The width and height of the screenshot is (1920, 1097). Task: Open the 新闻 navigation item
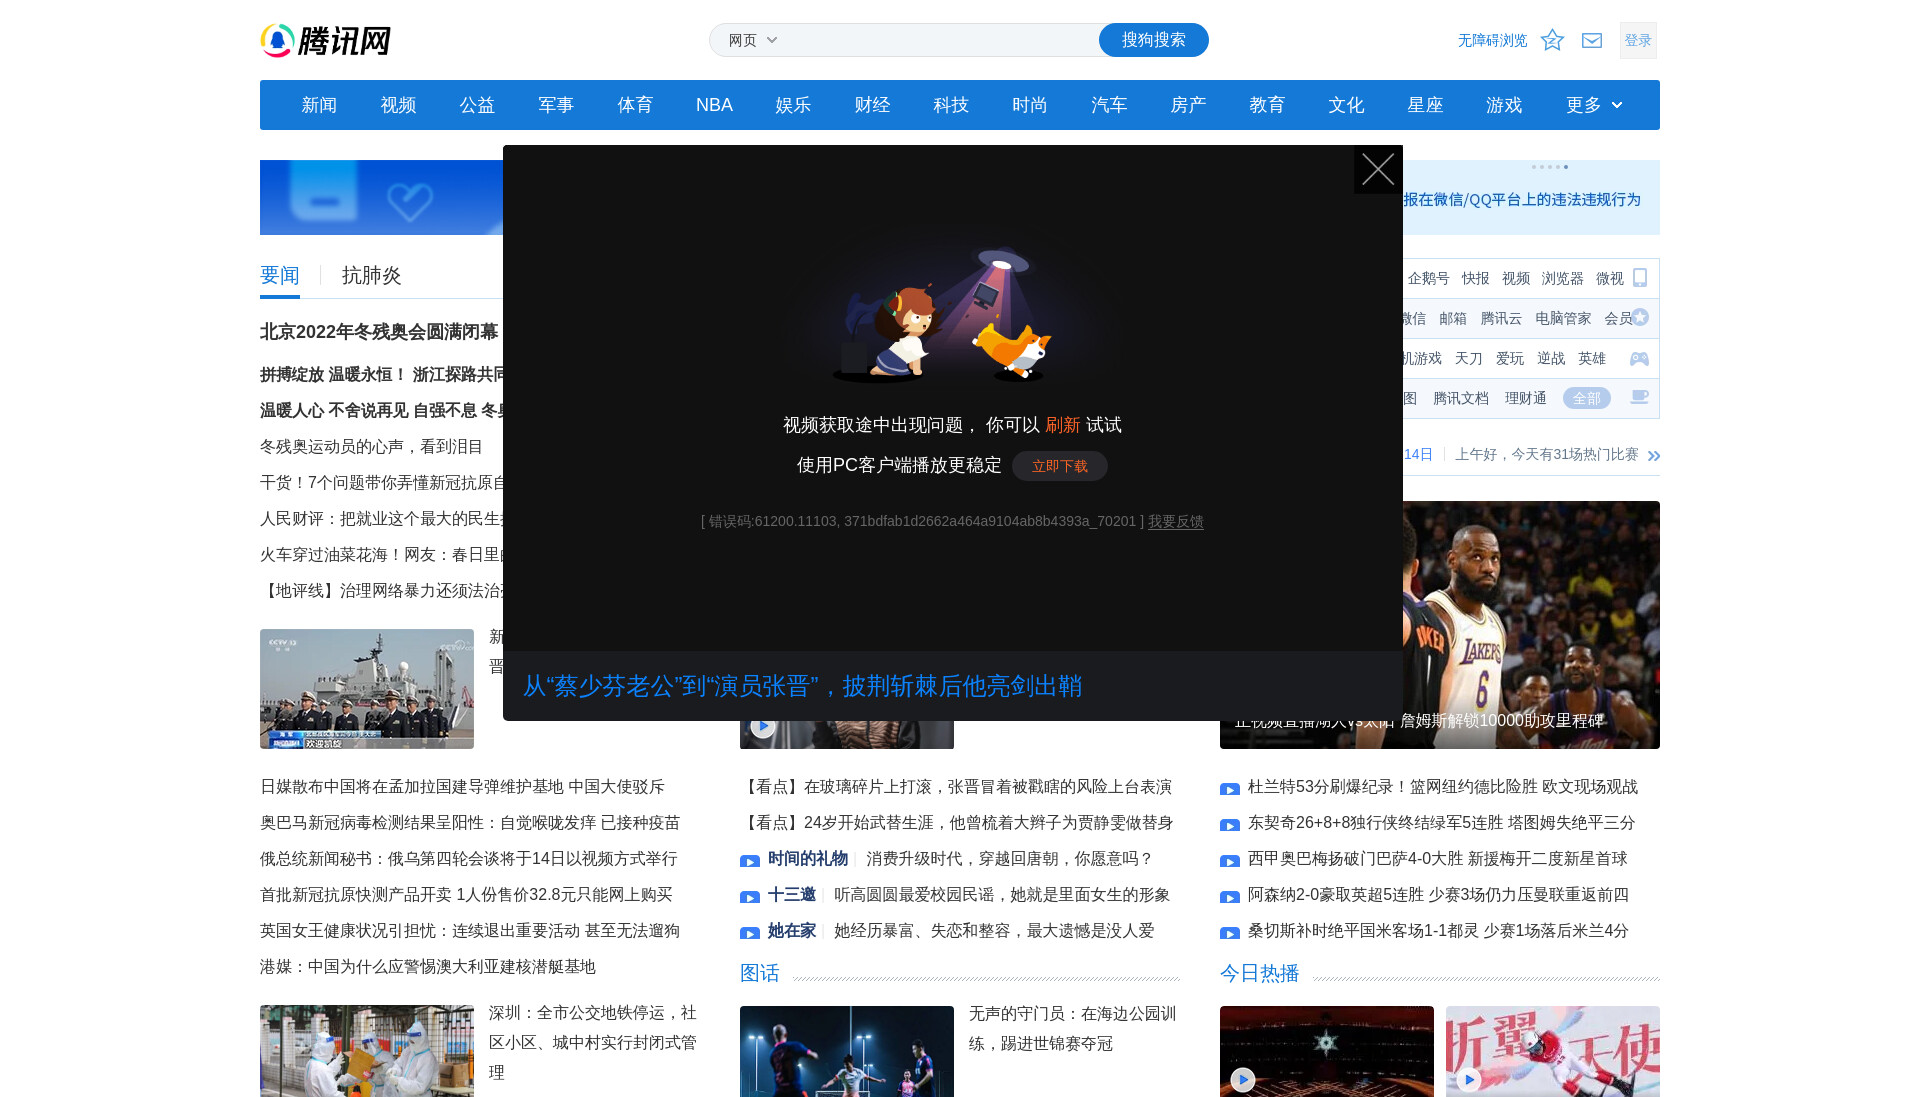point(319,105)
